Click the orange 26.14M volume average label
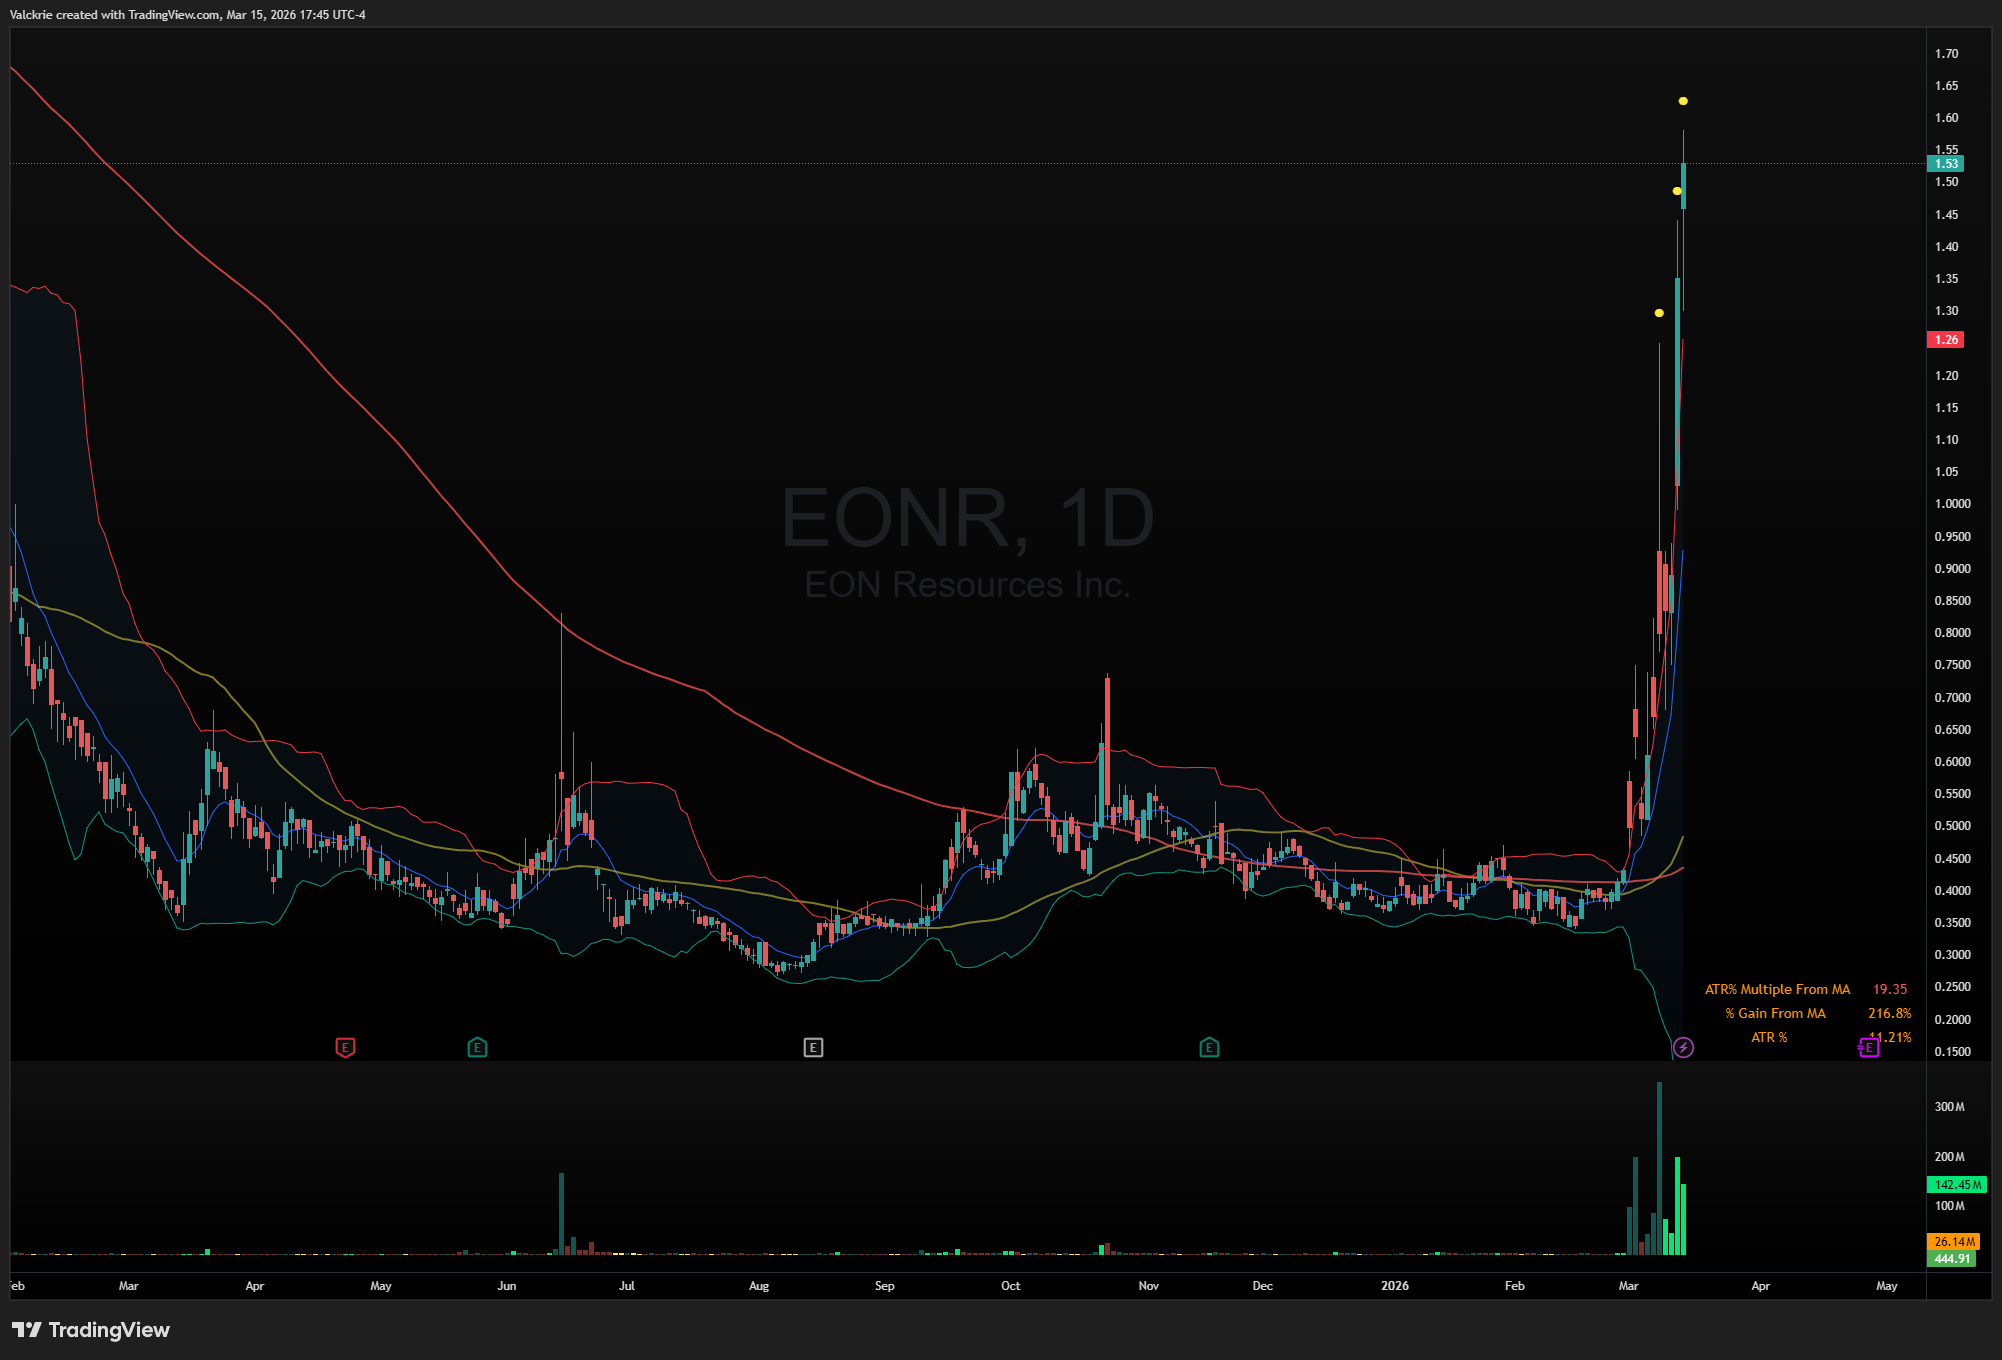This screenshot has height=1360, width=2002. (1953, 1241)
